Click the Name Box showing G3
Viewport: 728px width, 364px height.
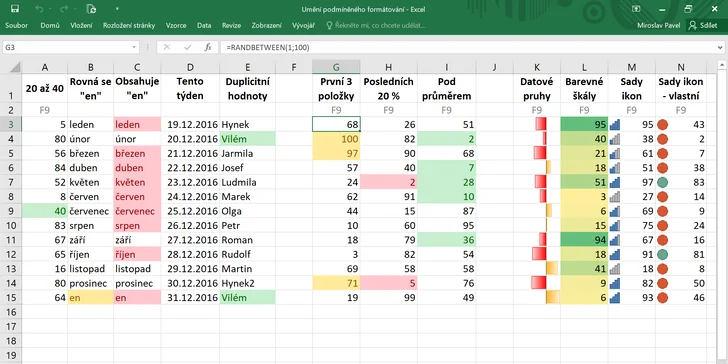click(67, 47)
